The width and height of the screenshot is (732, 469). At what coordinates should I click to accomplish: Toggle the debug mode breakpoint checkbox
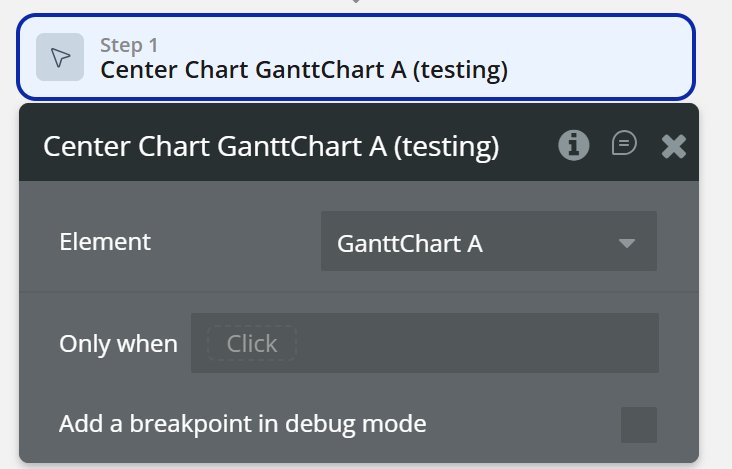[x=639, y=424]
